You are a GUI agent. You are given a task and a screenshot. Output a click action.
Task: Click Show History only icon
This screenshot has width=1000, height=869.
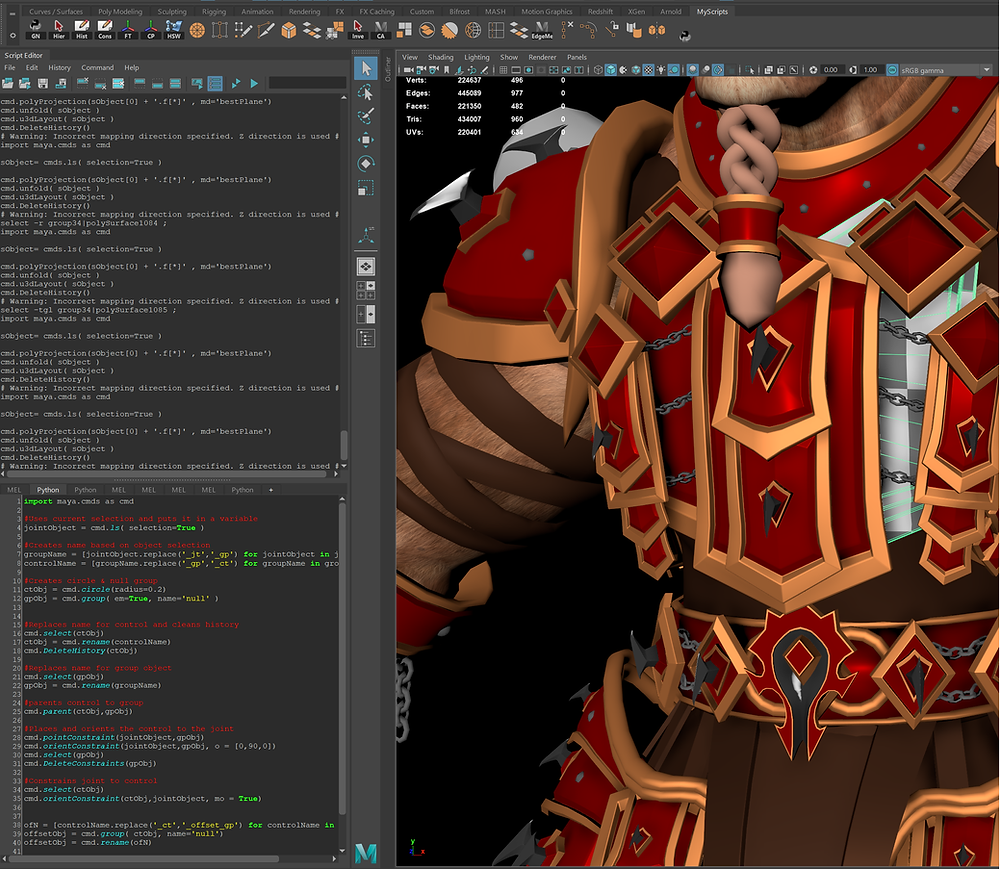tap(140, 83)
